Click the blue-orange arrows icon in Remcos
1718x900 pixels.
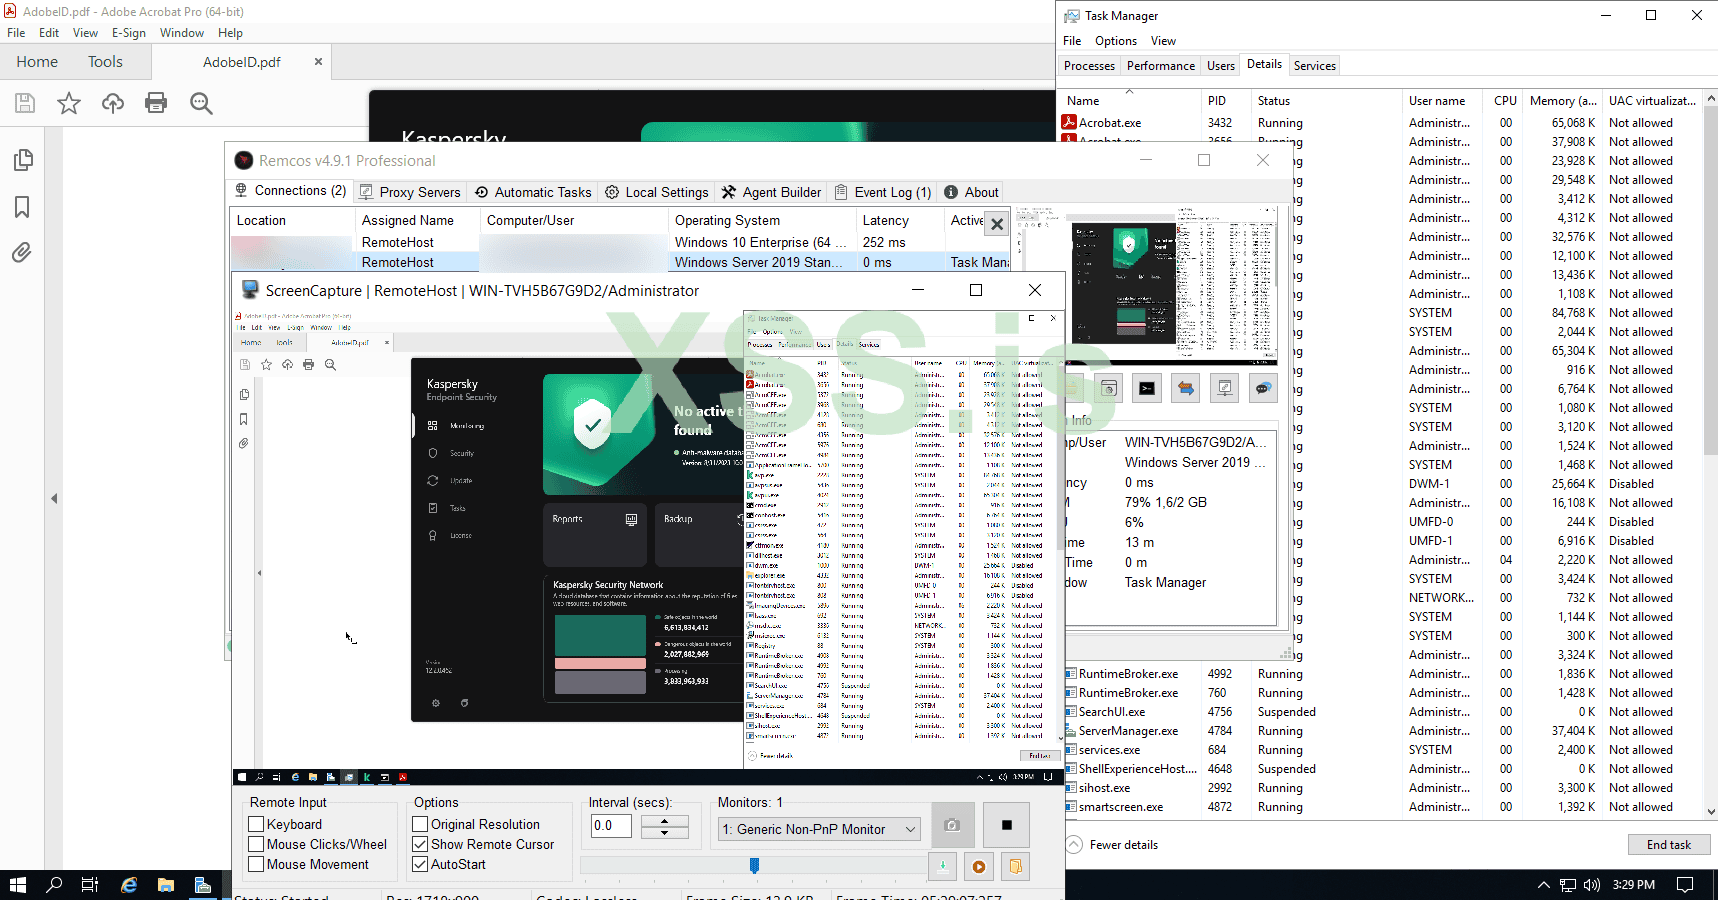pos(1186,388)
